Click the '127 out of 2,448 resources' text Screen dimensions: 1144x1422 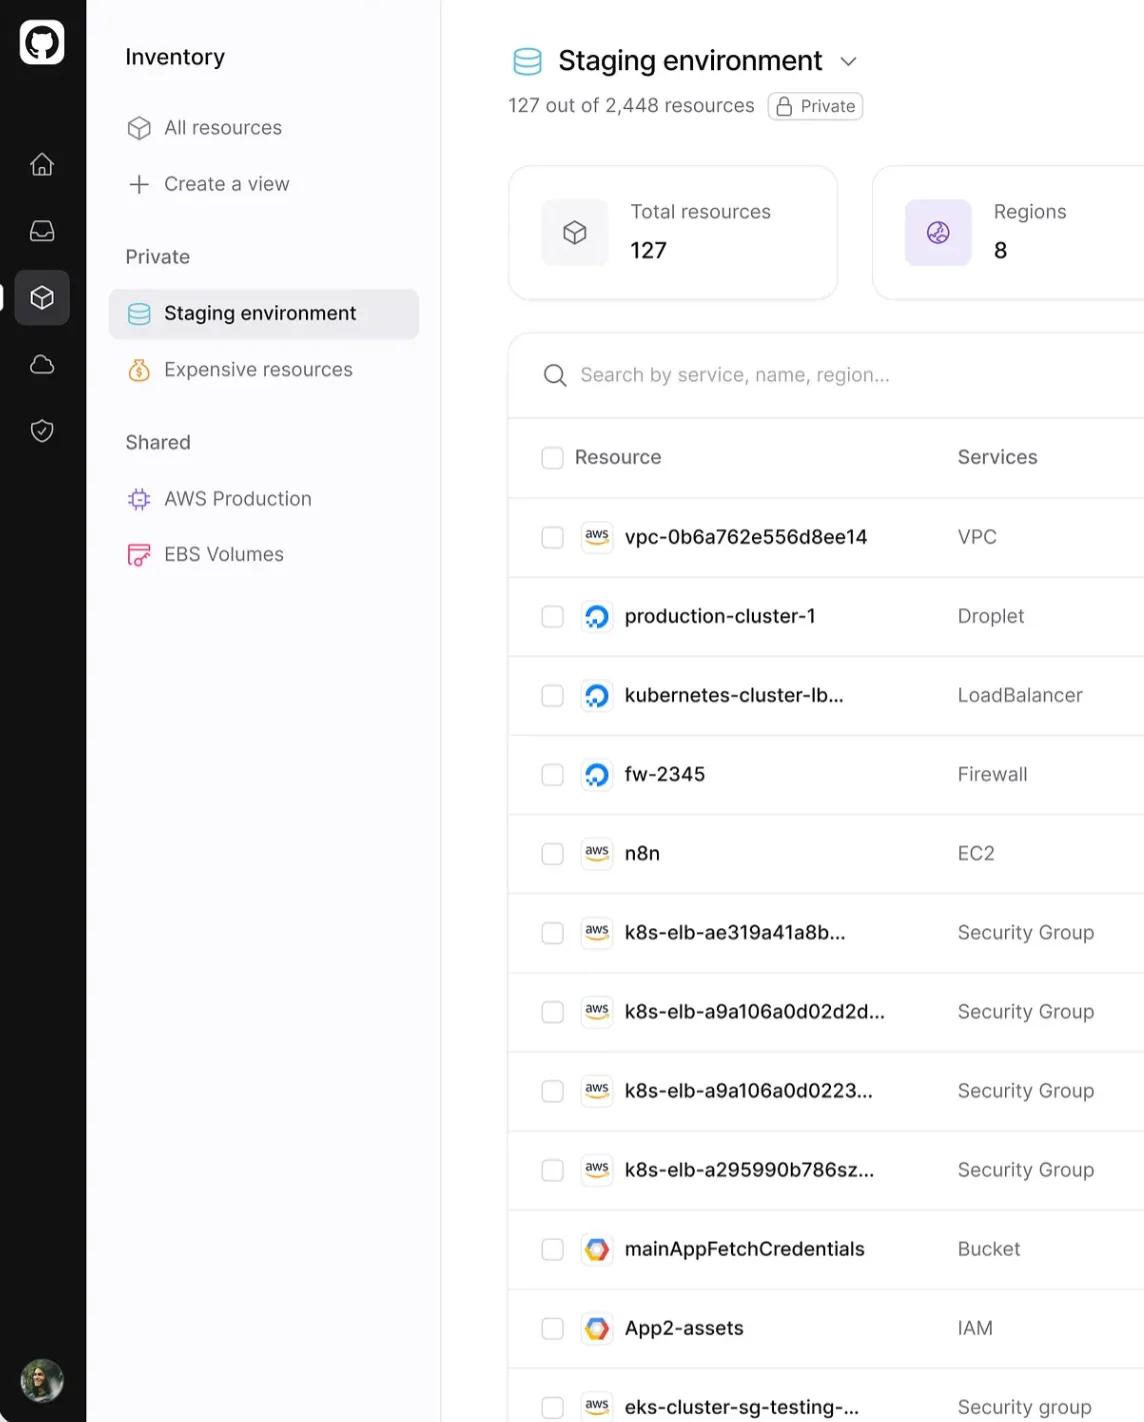pyautogui.click(x=631, y=106)
